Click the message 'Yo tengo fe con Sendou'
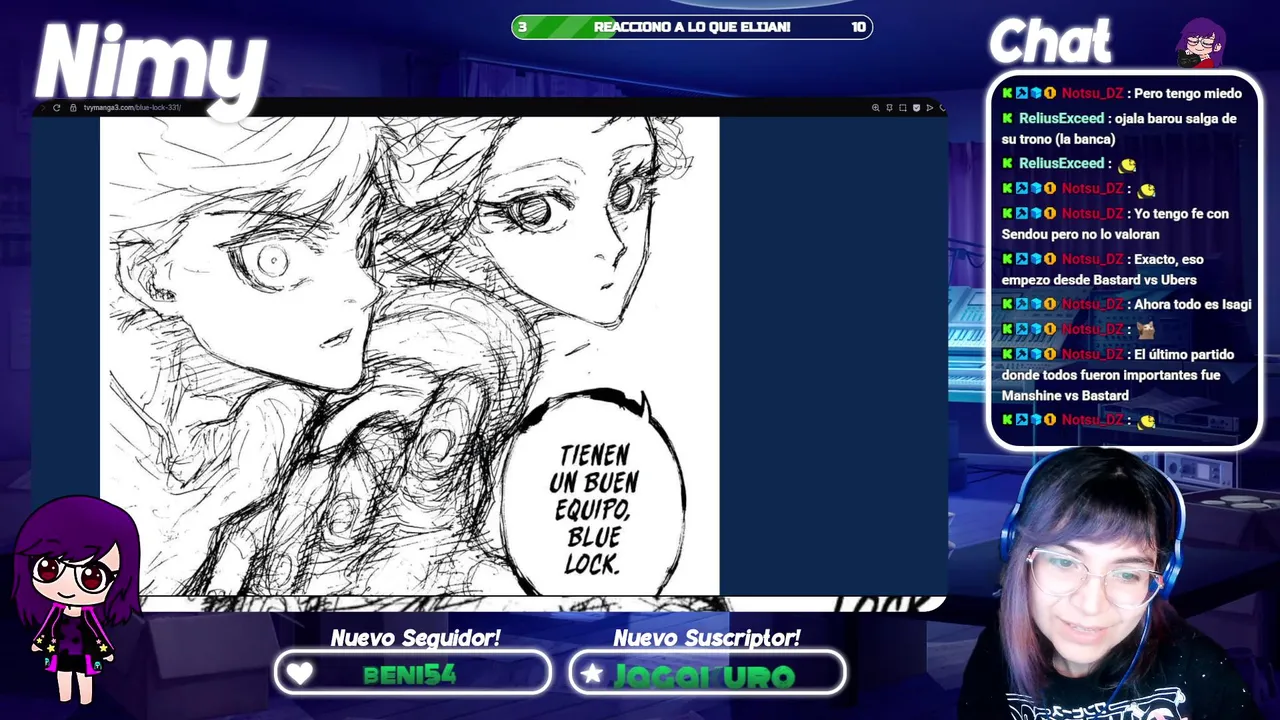This screenshot has width=1280, height=720. (1115, 224)
